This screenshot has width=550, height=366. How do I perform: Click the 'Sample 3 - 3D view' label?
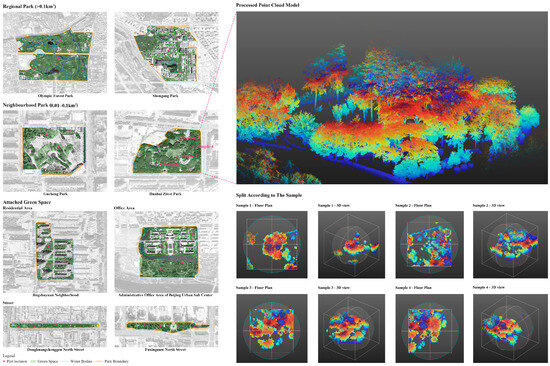point(334,287)
